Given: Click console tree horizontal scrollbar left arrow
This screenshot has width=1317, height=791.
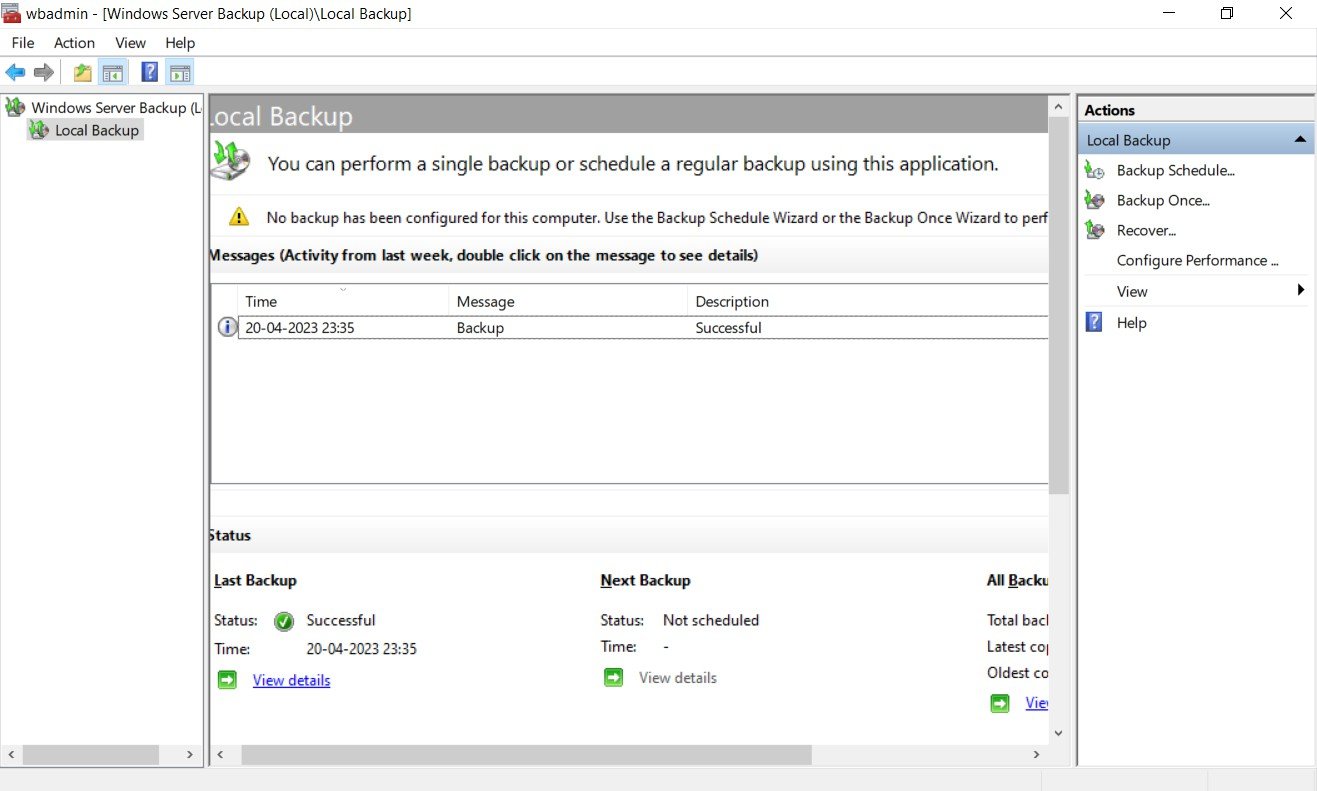Looking at the screenshot, I should click(11, 755).
